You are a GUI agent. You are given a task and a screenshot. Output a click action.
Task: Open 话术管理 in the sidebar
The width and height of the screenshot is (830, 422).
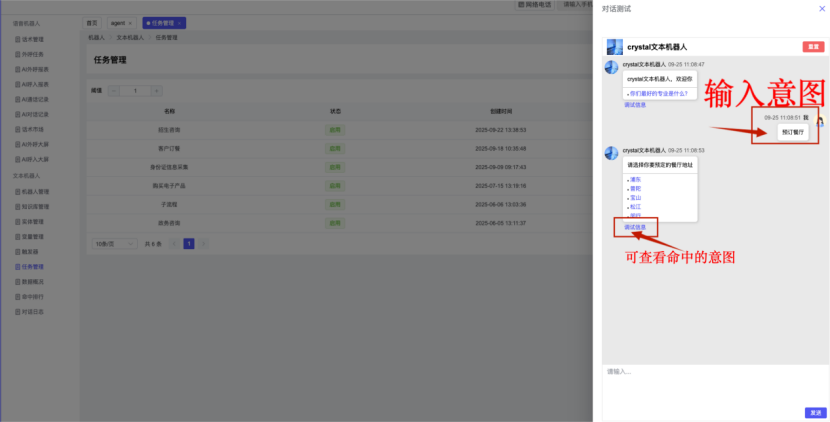coord(33,39)
